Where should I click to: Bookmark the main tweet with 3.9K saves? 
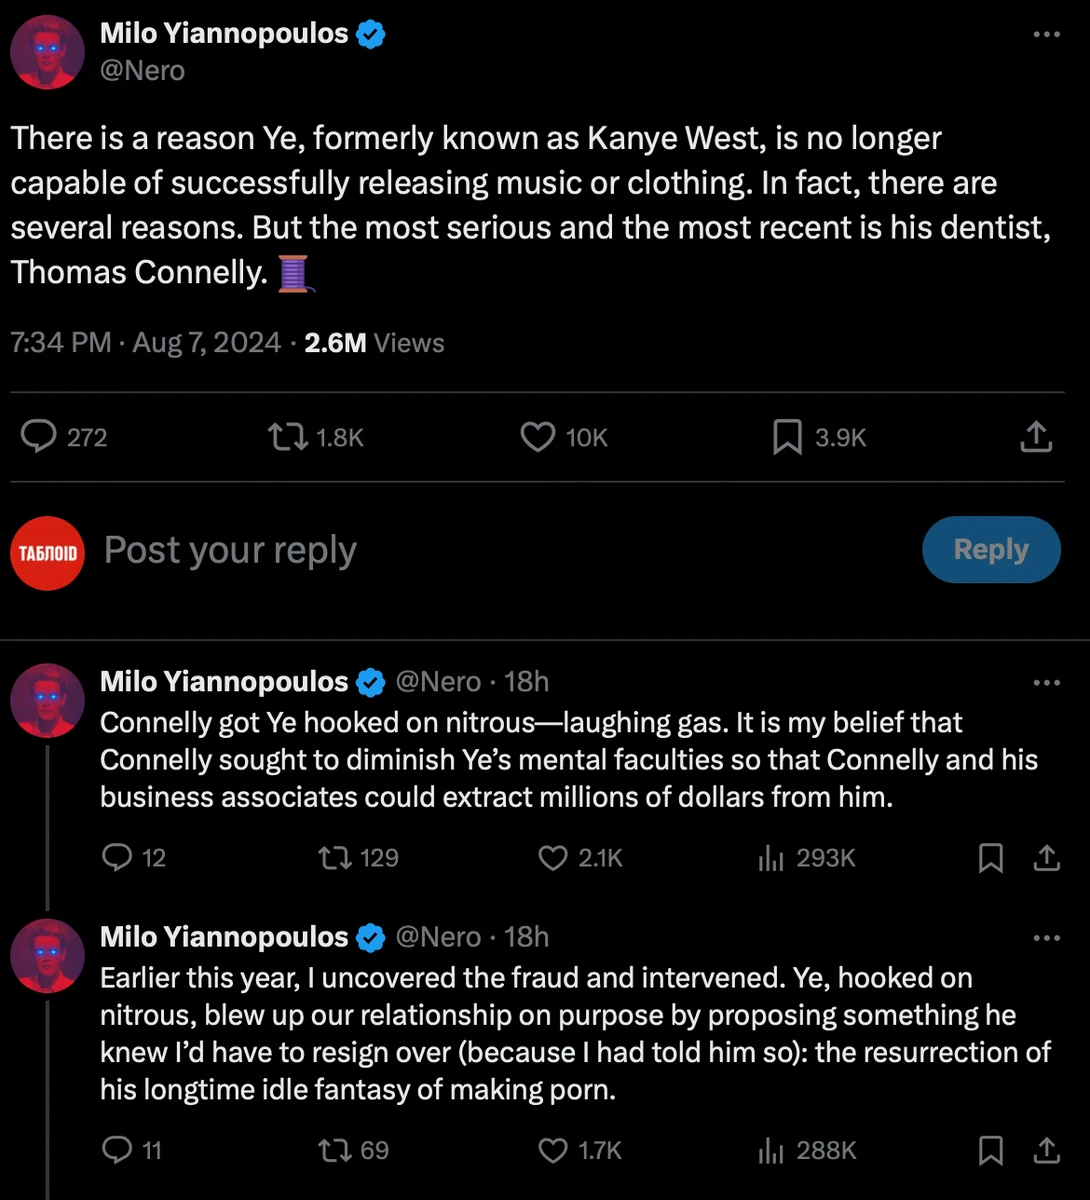tap(788, 437)
